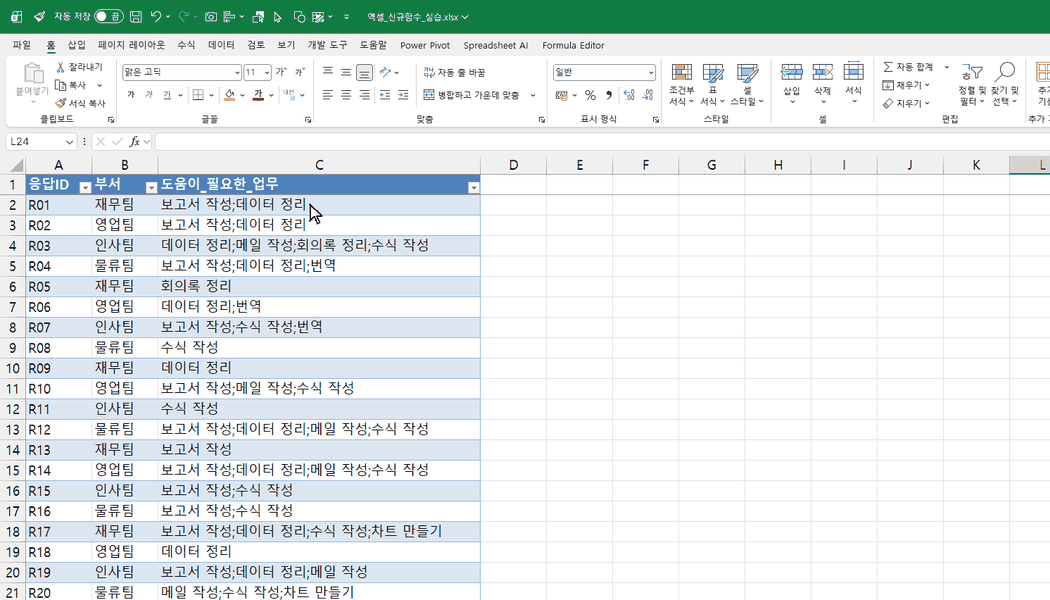Click the align left icon

coord(327,95)
